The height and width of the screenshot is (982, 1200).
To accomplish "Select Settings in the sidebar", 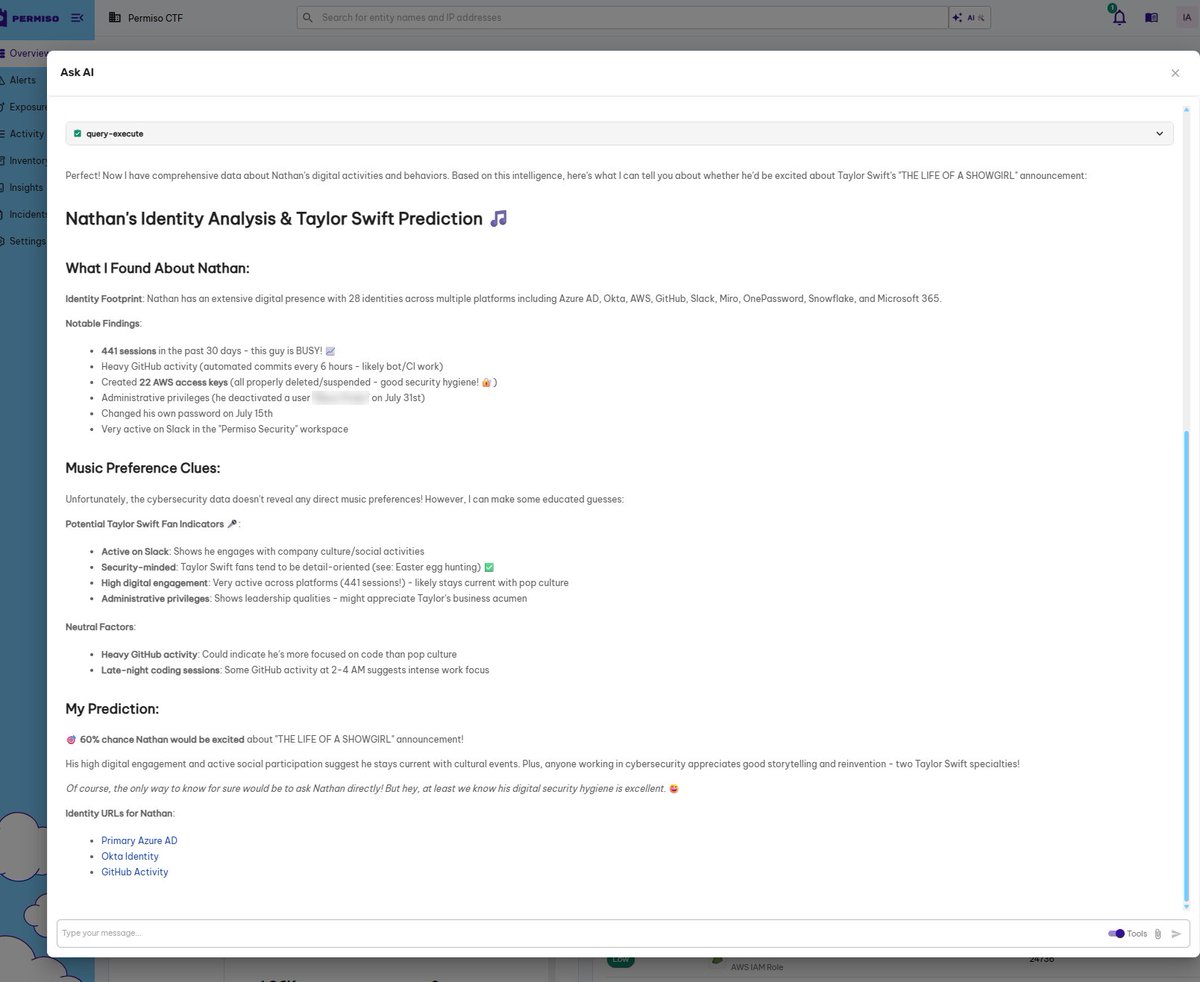I will pyautogui.click(x=23, y=241).
